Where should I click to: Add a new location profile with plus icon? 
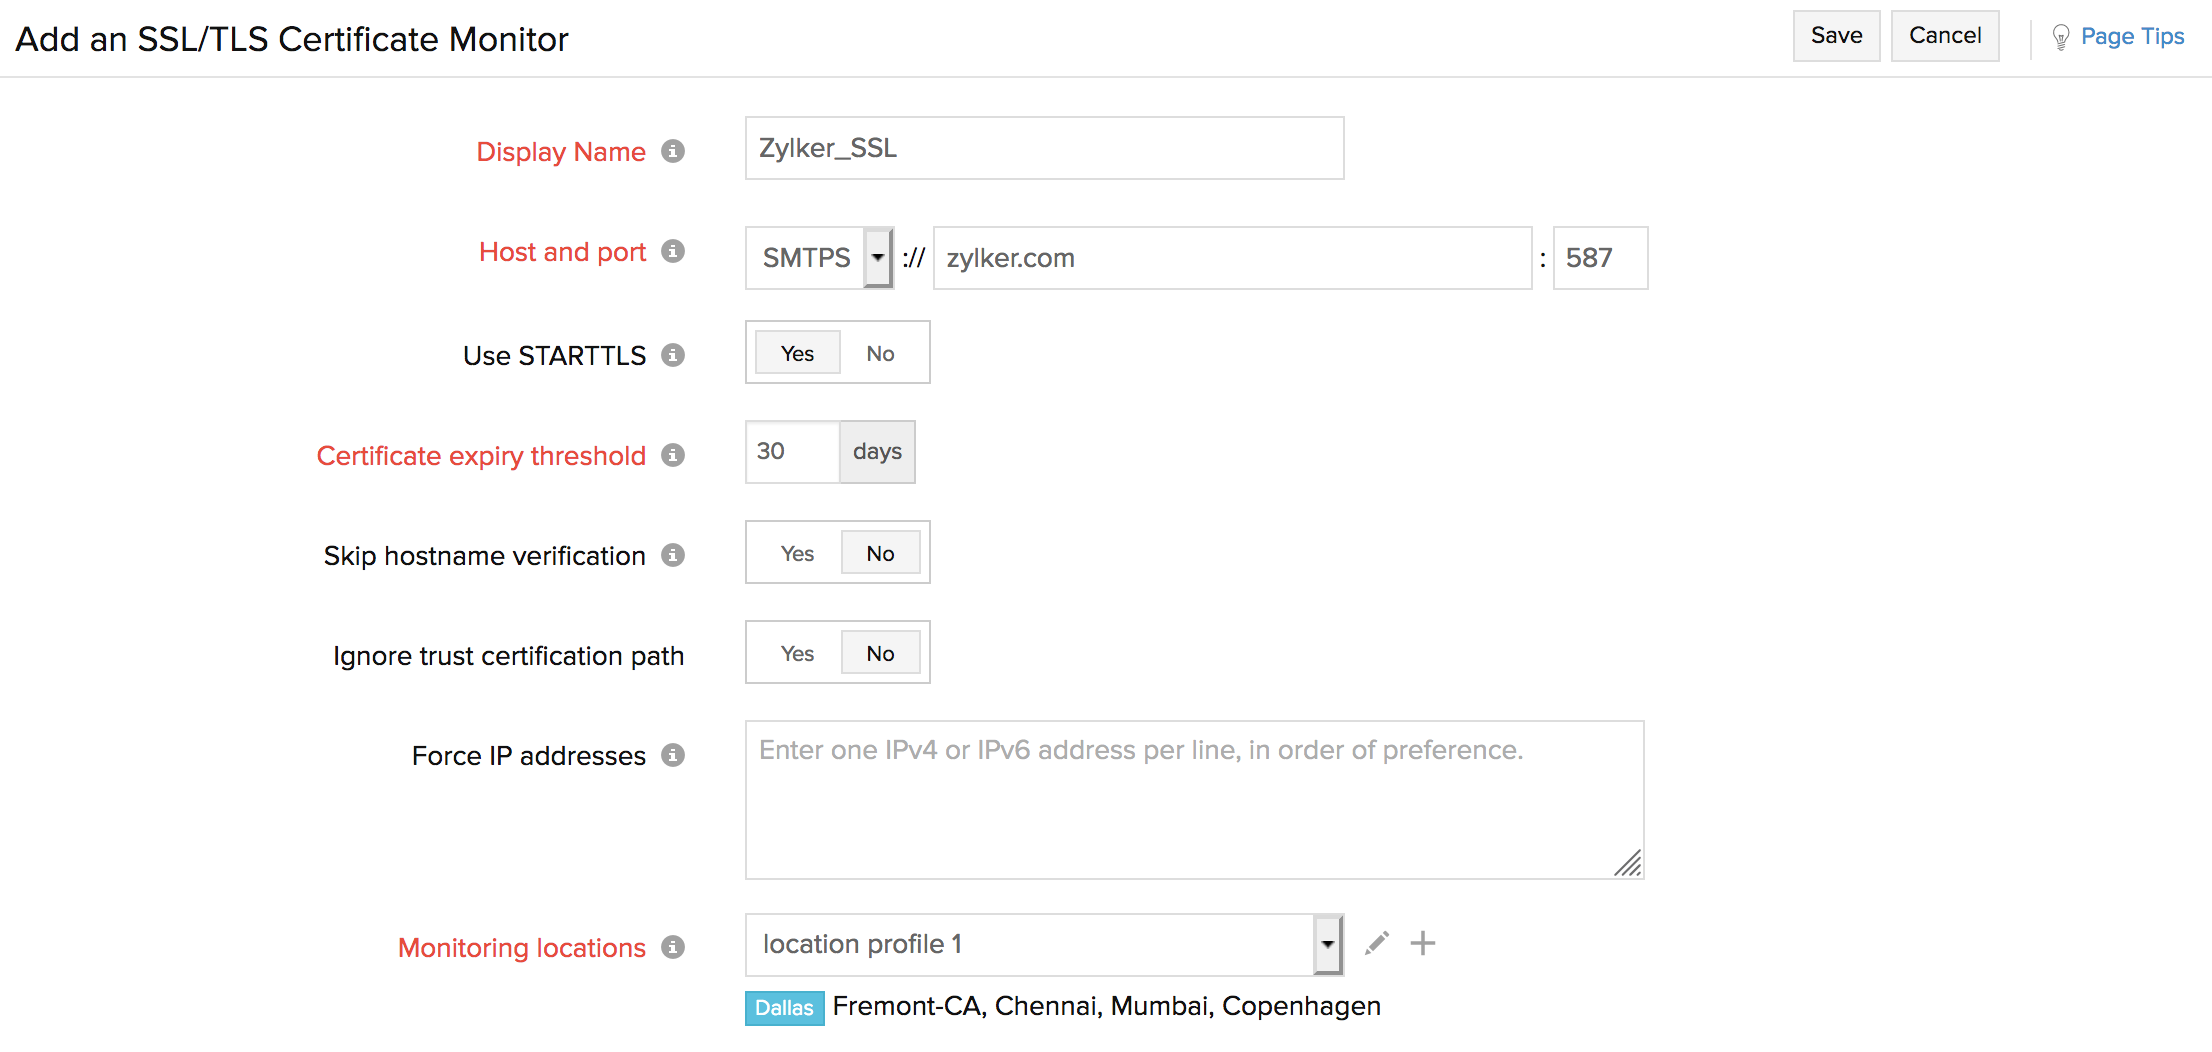click(1423, 943)
